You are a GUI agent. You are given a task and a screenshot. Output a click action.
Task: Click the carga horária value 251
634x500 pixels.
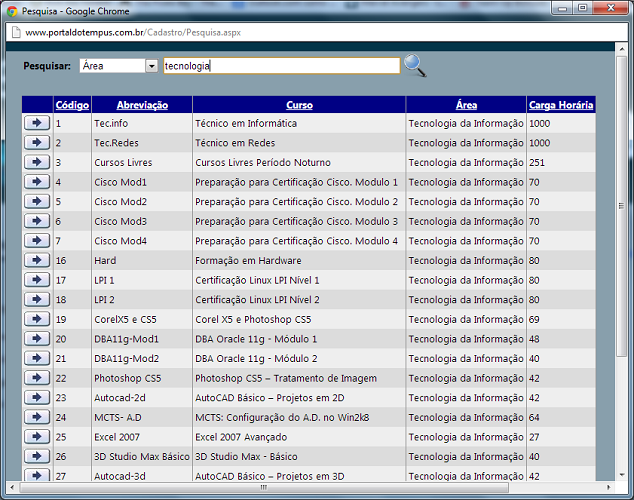click(x=537, y=162)
